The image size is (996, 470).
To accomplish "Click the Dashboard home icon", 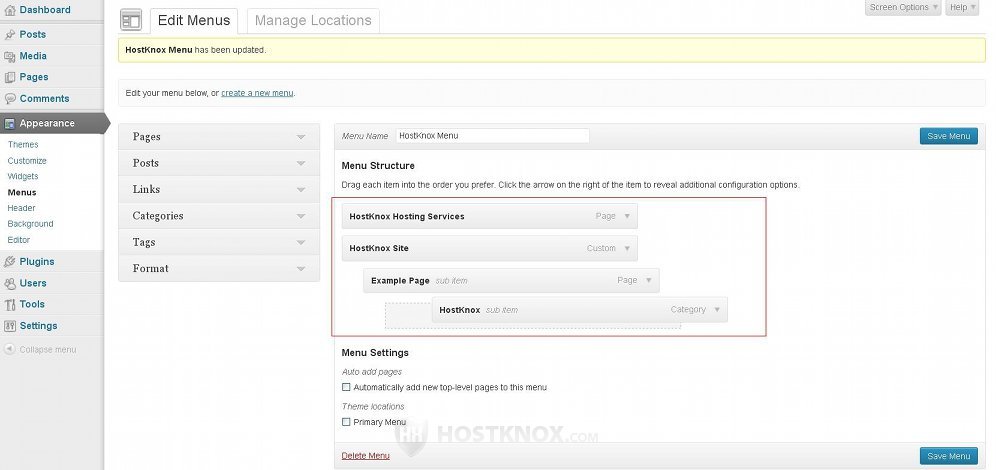I will 10,10.
